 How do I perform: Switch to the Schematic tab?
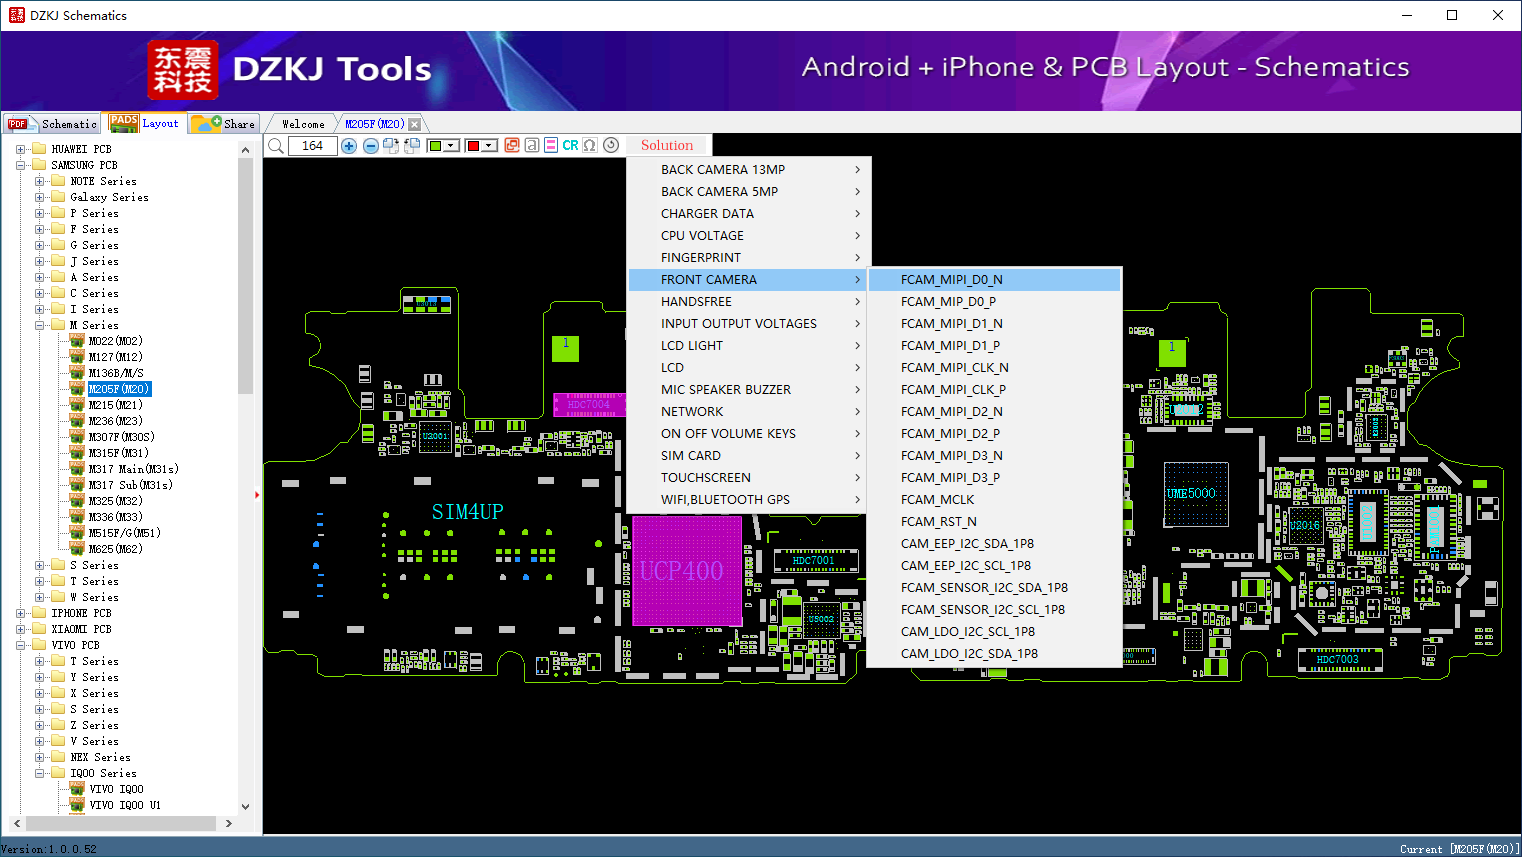click(52, 124)
